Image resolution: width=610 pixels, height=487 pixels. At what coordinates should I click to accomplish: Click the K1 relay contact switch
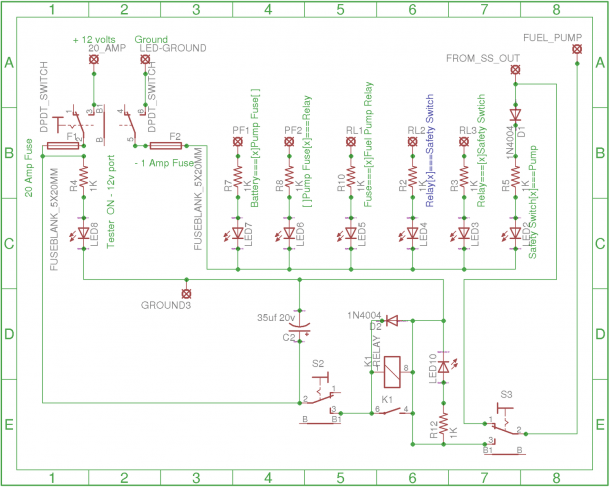[392, 411]
